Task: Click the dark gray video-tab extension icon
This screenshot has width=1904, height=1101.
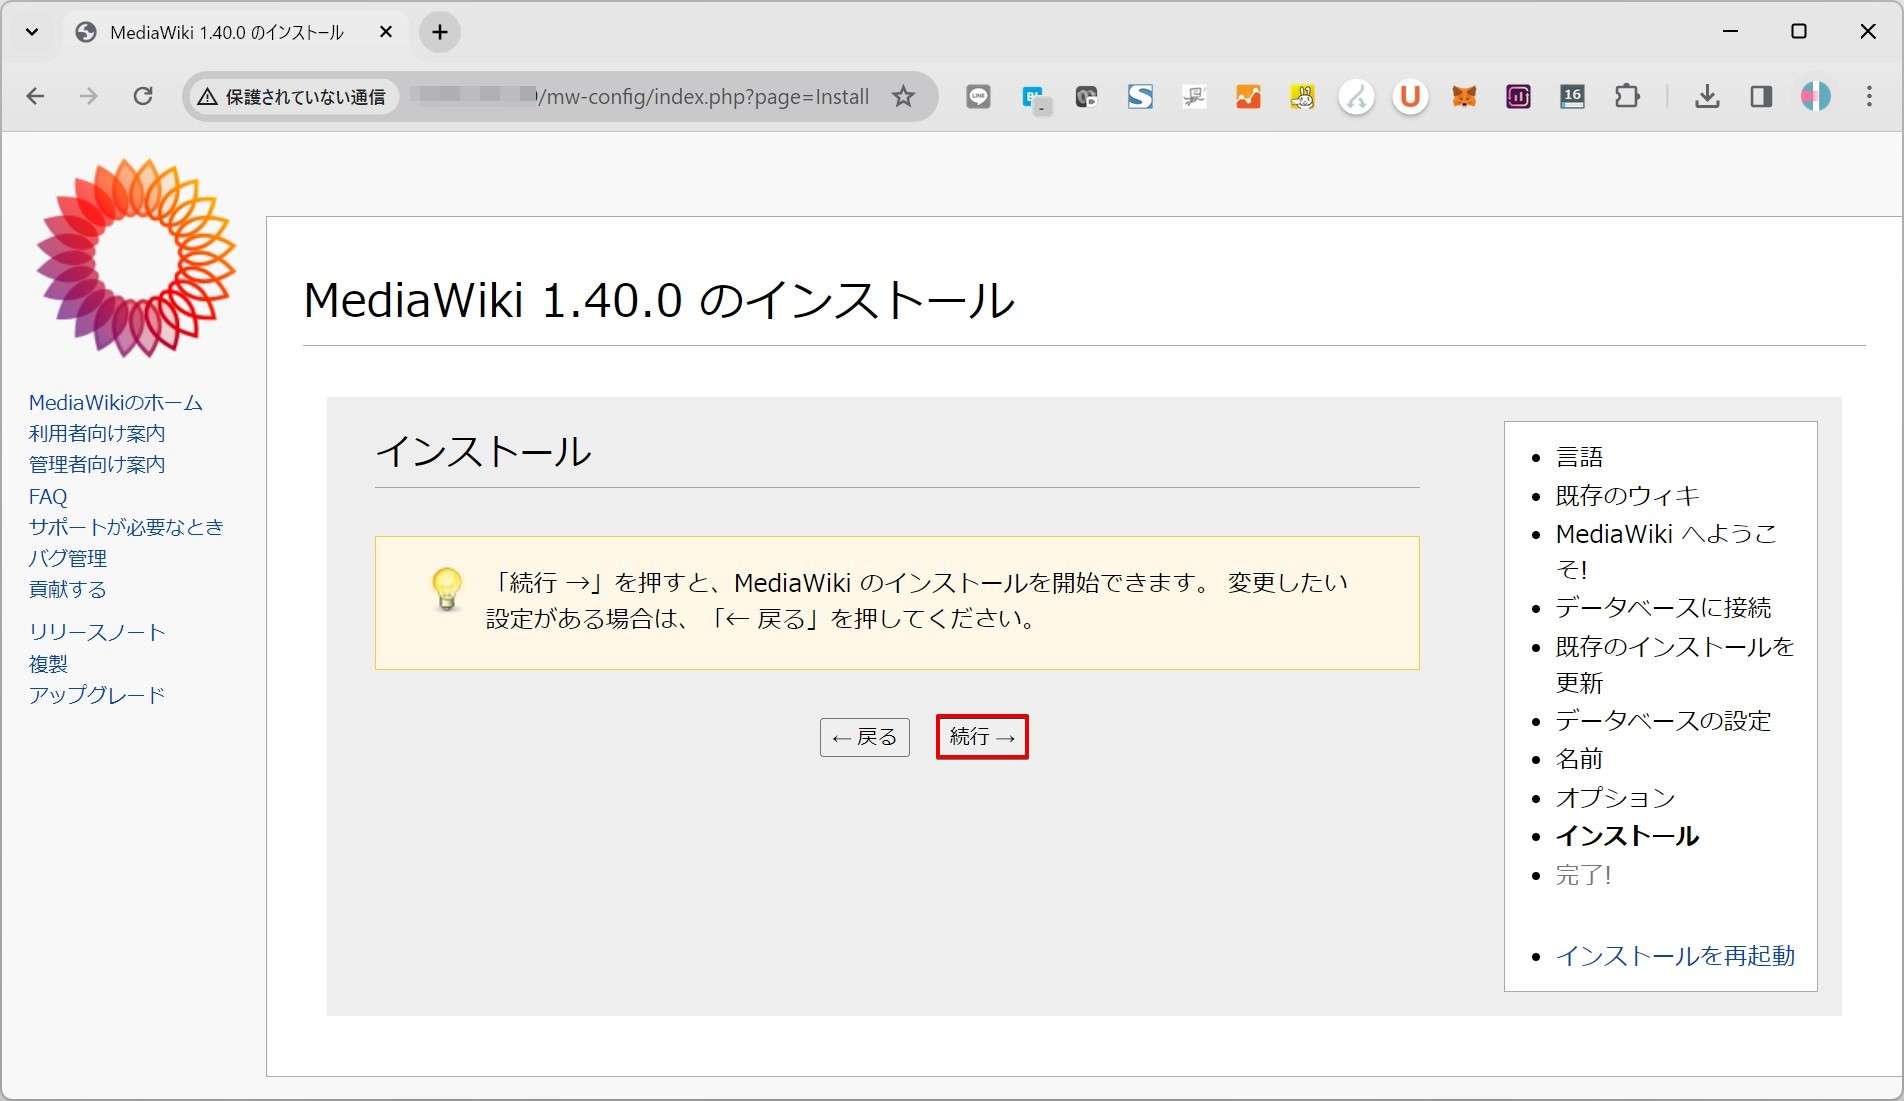Action: tap(1086, 97)
